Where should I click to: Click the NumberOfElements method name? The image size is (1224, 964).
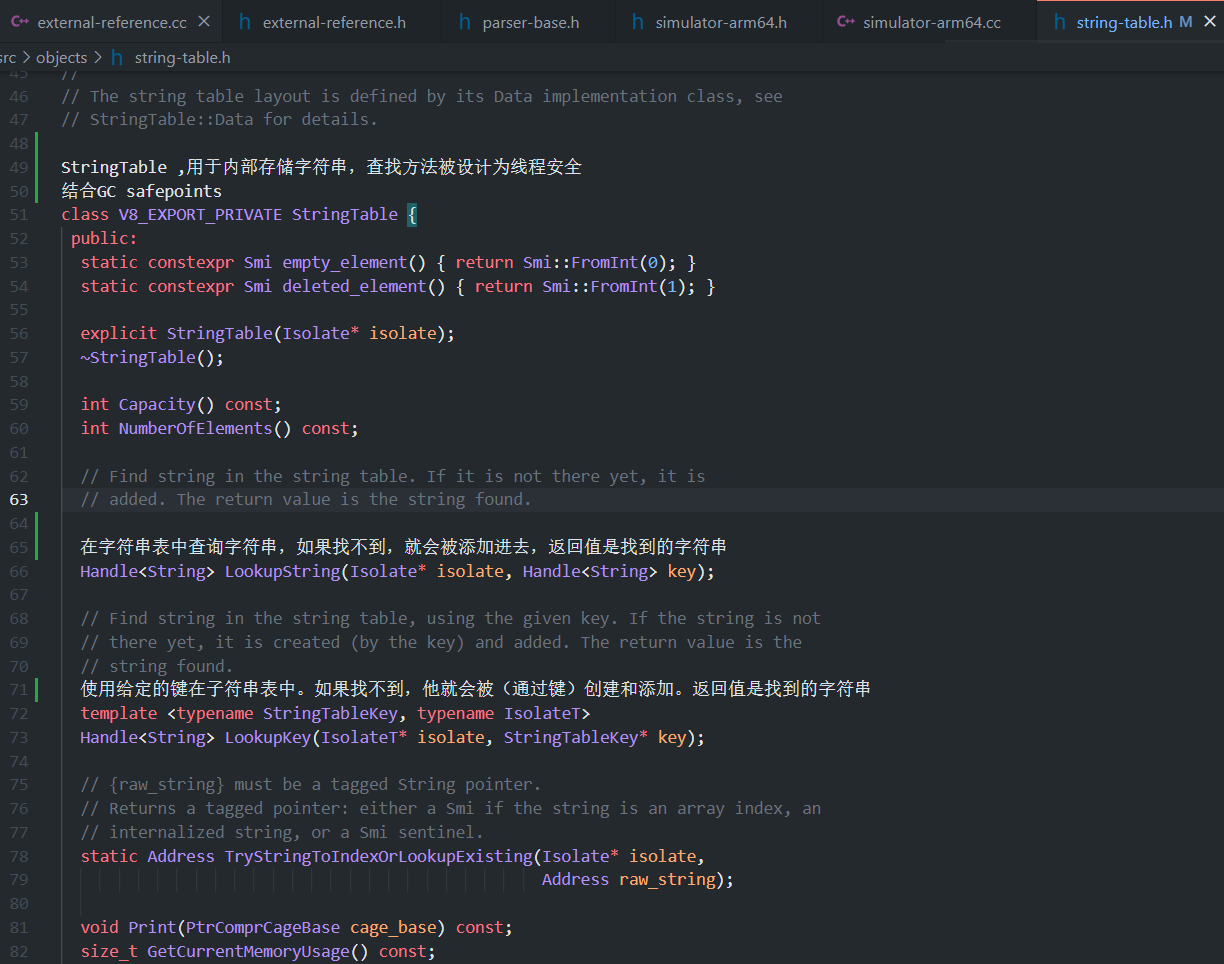[x=196, y=428]
